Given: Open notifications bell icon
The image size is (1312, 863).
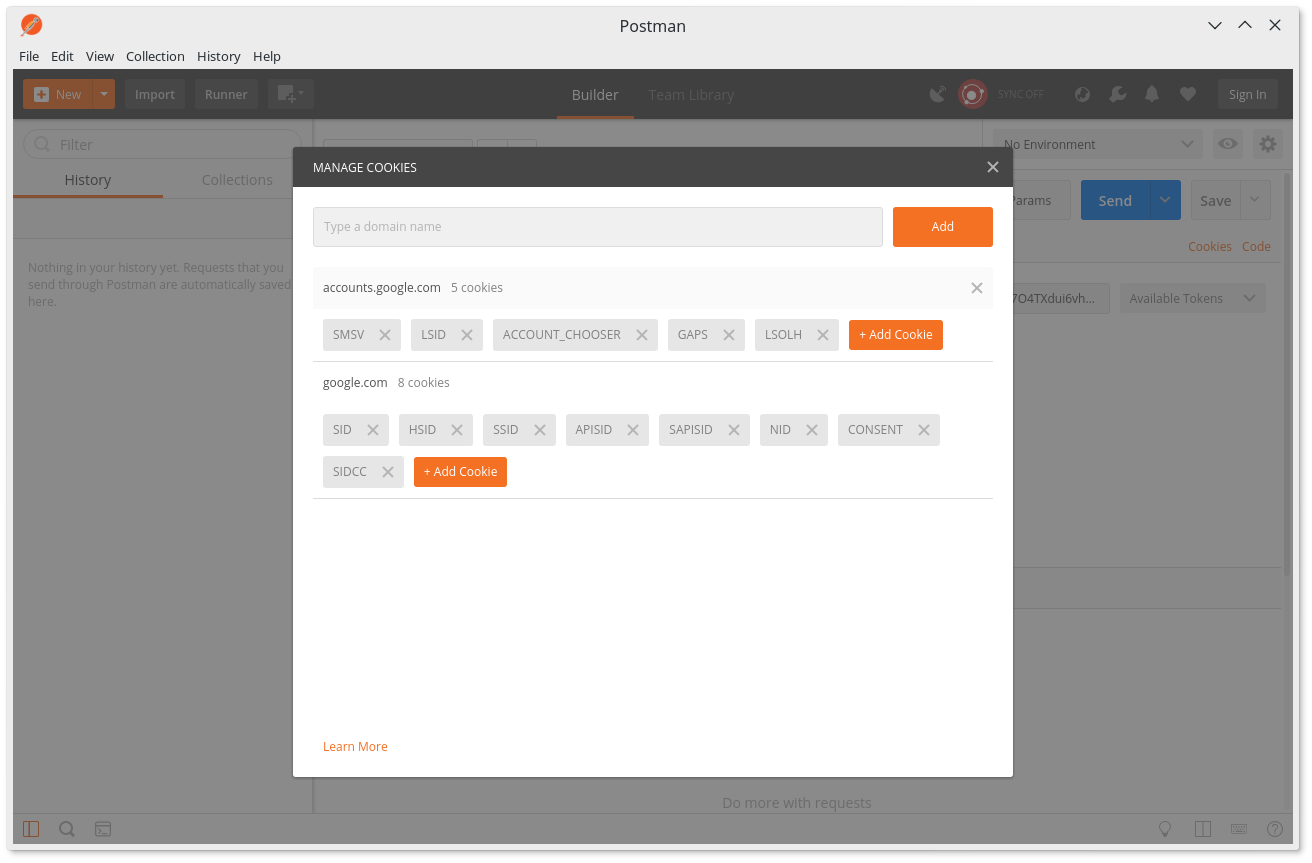Looking at the screenshot, I should click(1152, 94).
